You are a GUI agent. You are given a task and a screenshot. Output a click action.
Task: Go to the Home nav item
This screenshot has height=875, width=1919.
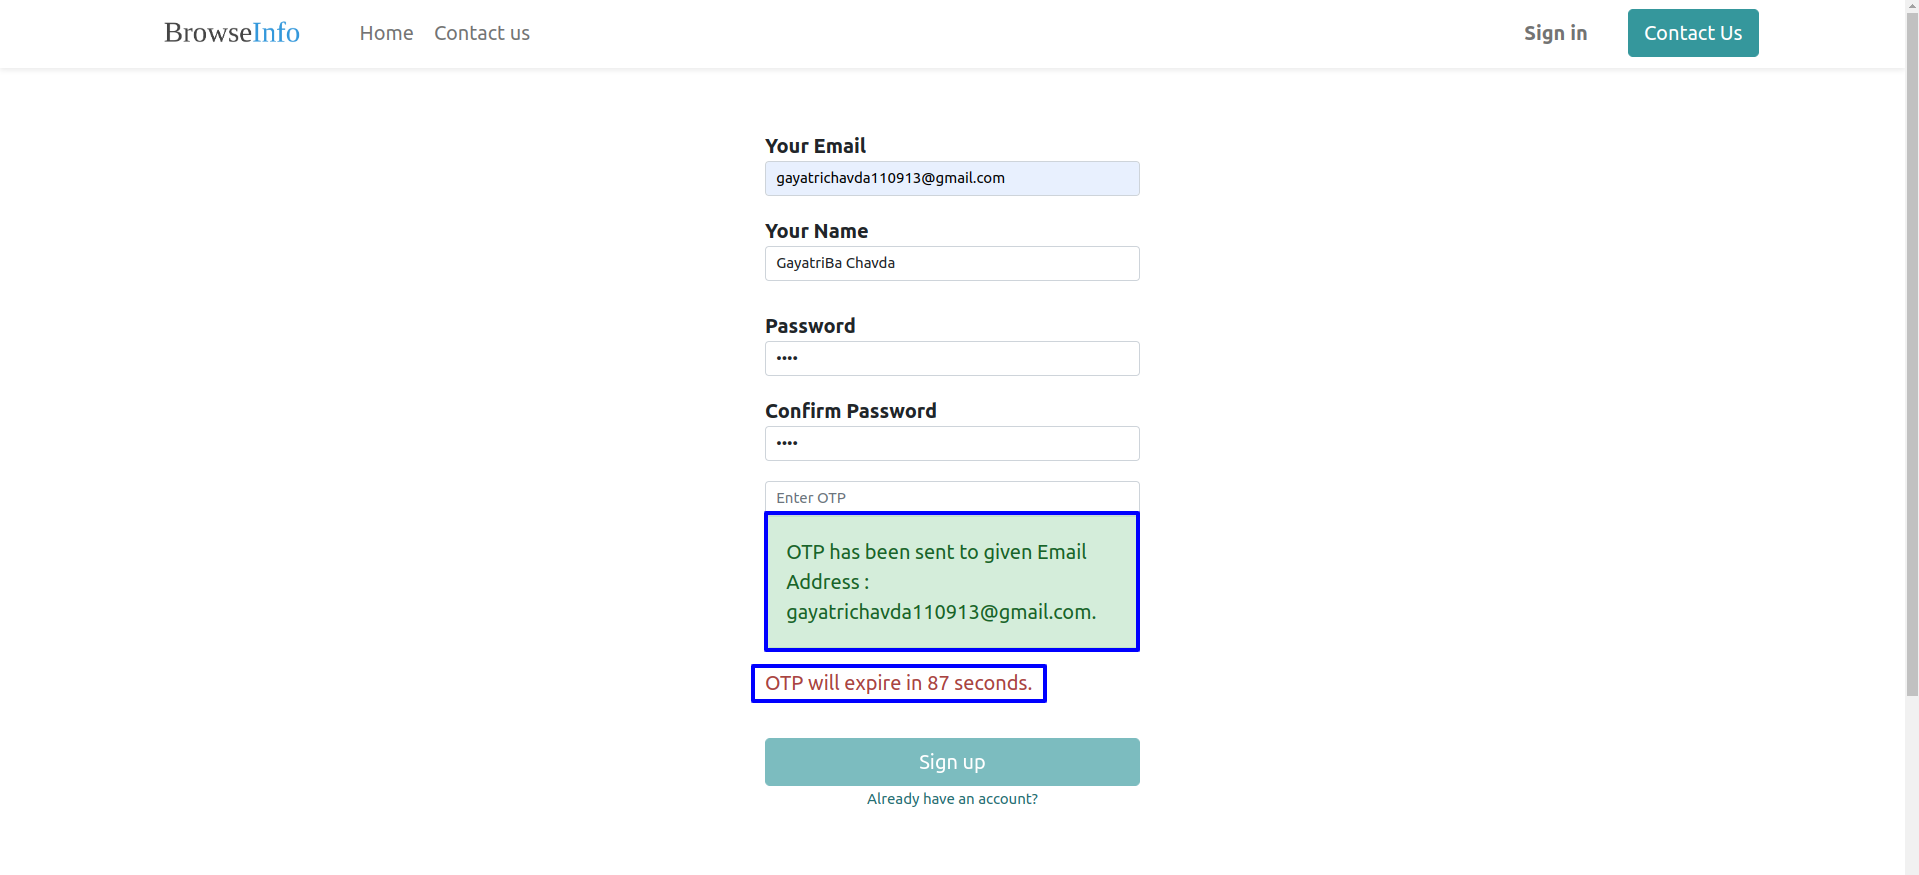[x=386, y=33]
